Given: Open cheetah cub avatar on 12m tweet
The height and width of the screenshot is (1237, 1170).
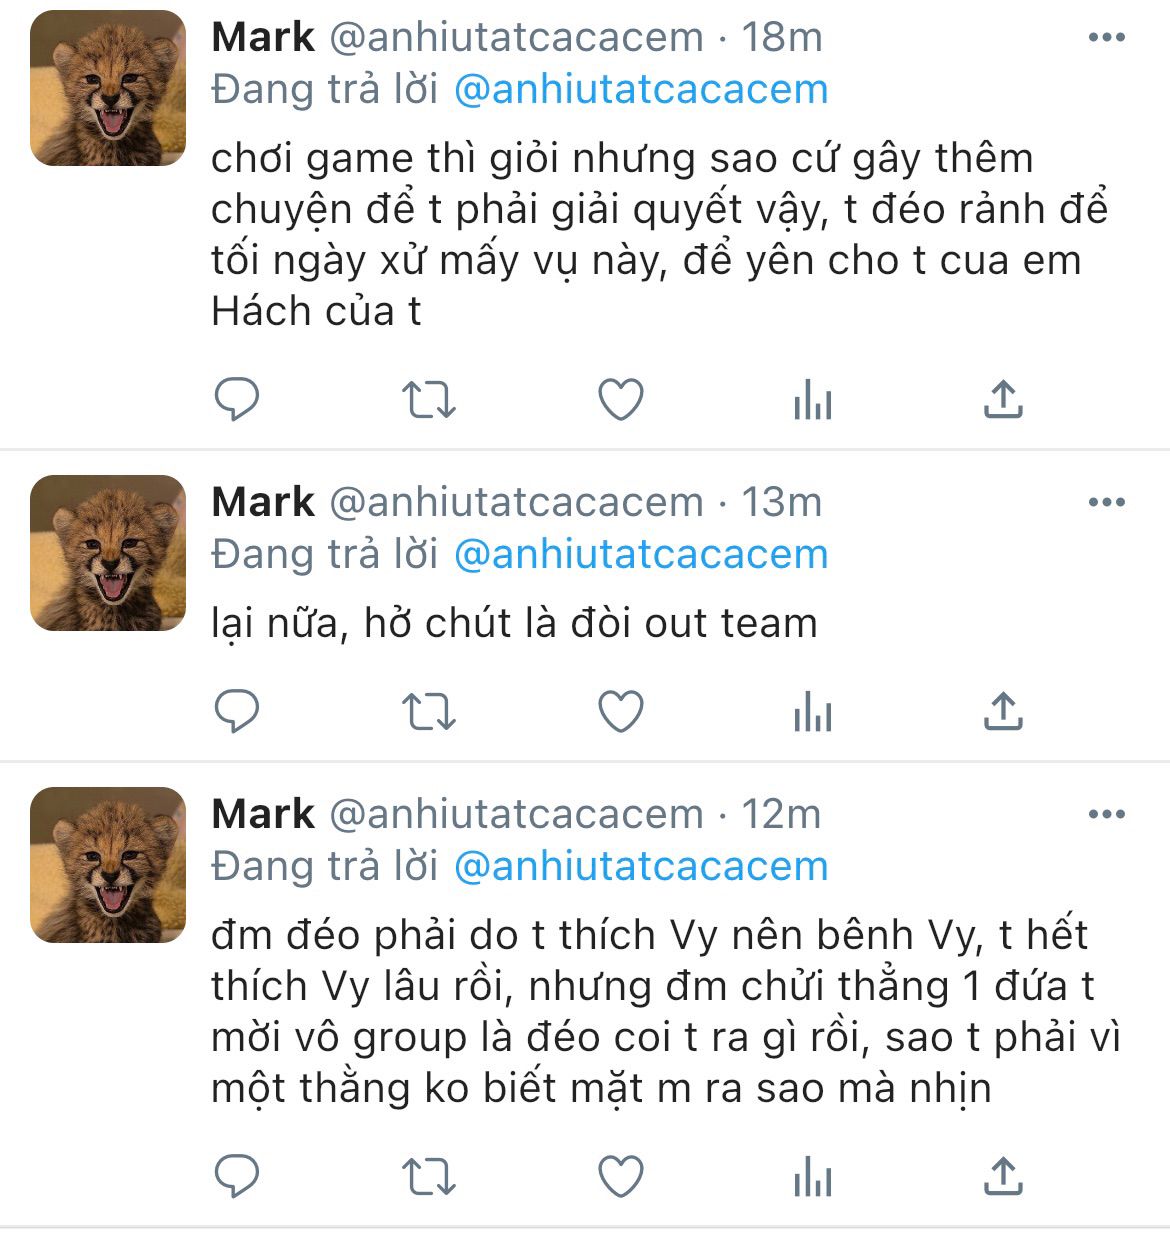Looking at the screenshot, I should click(108, 865).
